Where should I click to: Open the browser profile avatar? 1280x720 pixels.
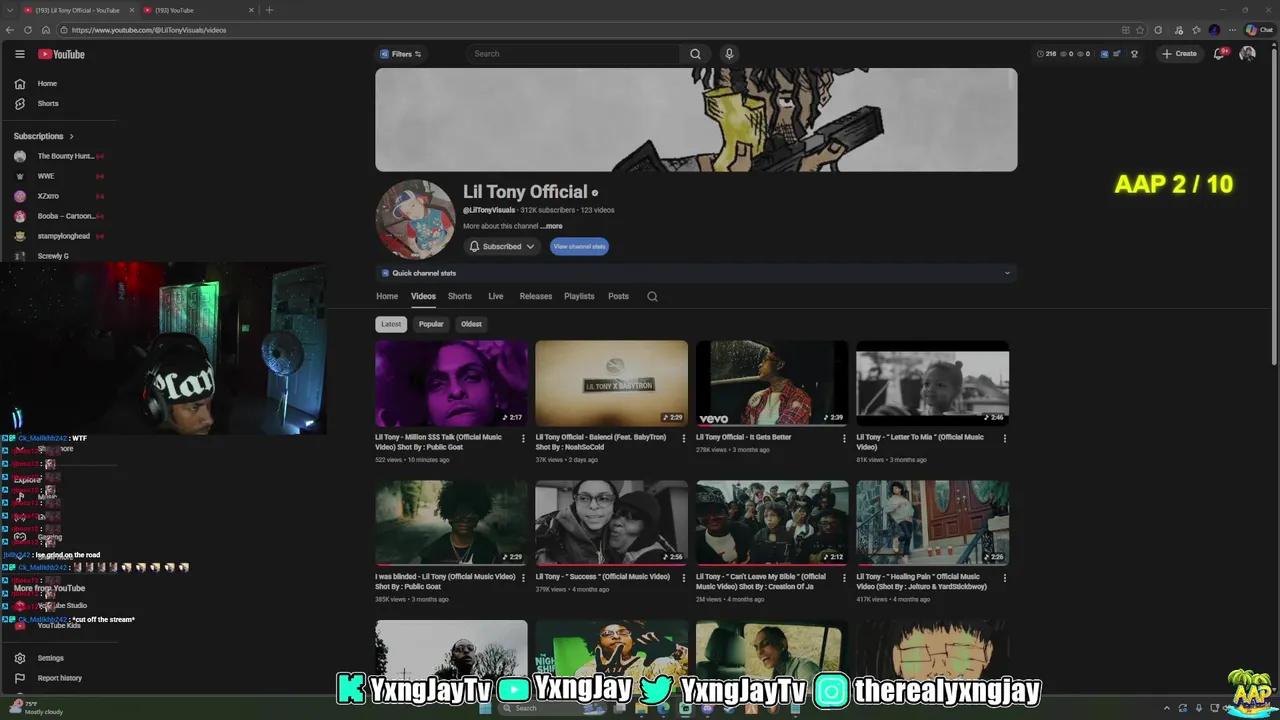tap(1214, 30)
